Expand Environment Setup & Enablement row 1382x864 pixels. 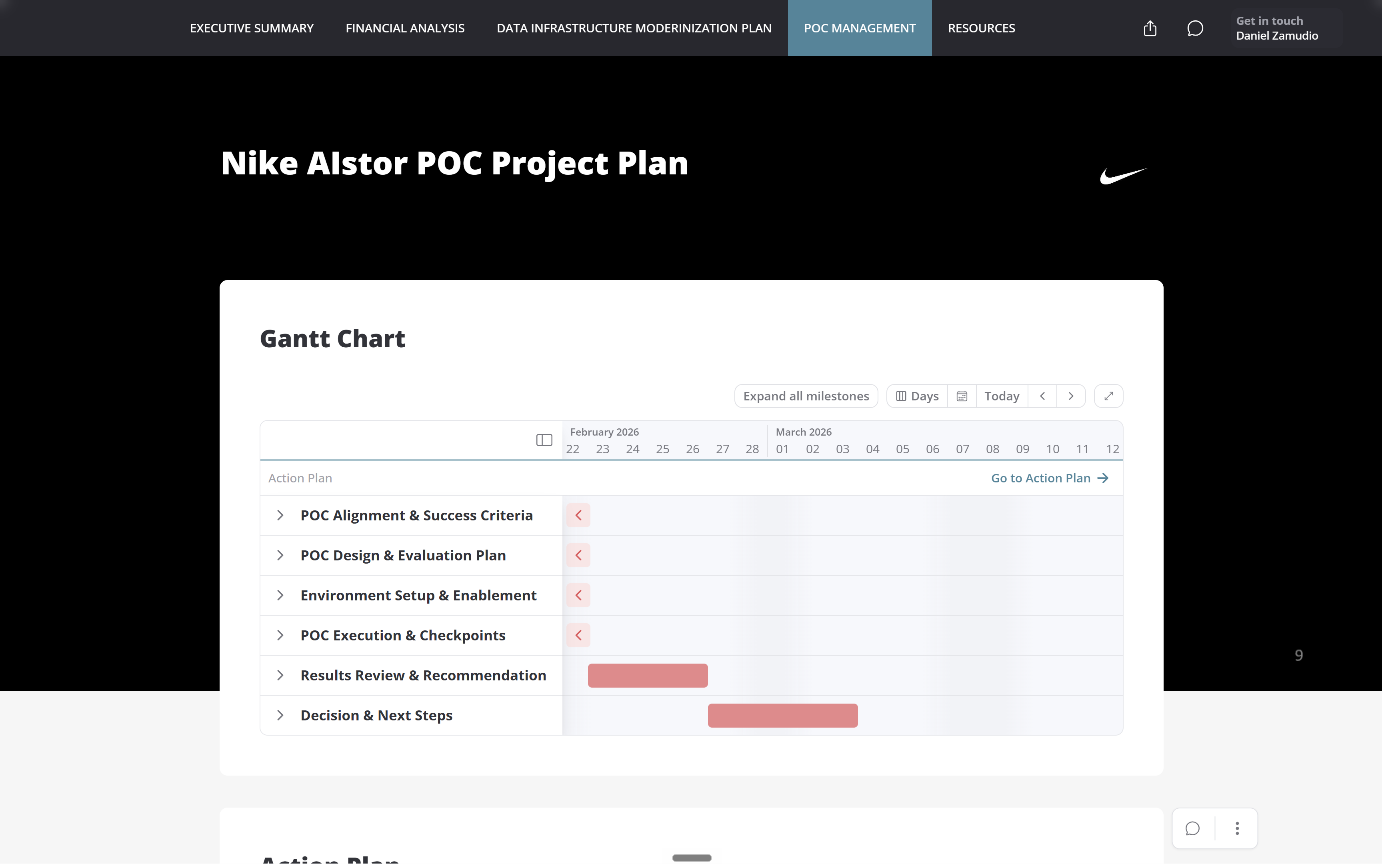[280, 595]
